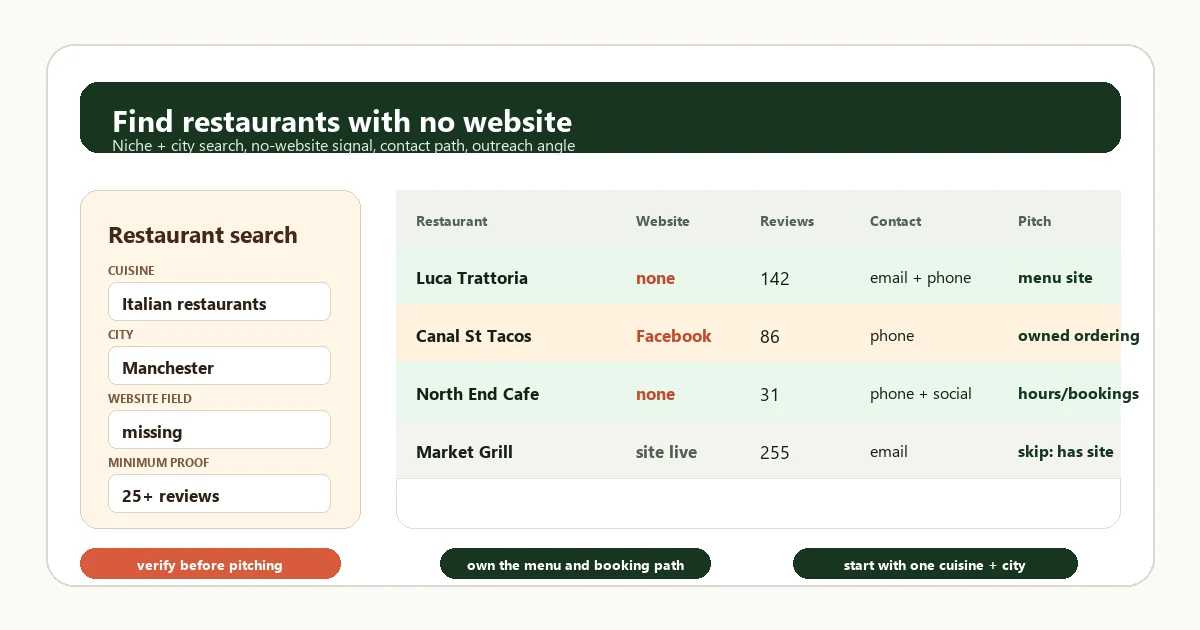Select the Market Grill row name

[464, 452]
